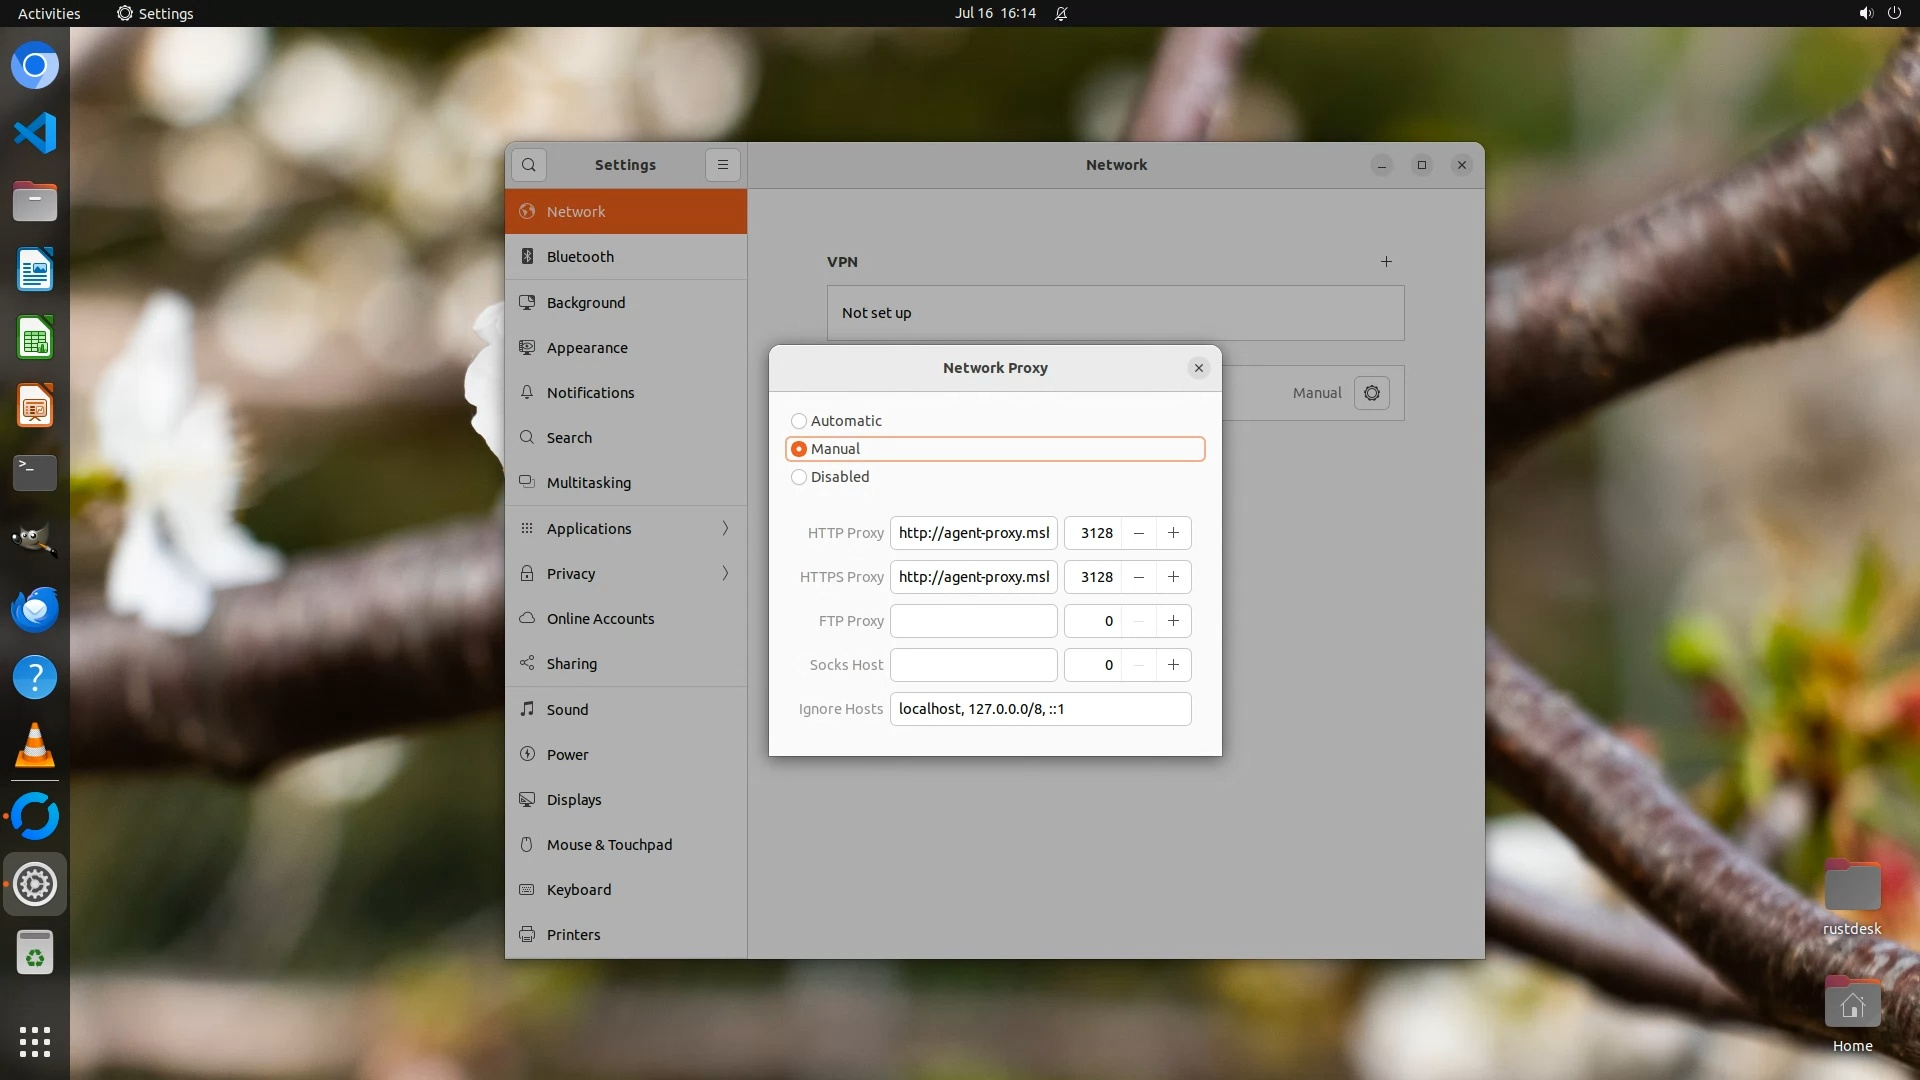Open VLC media player from the dock
This screenshot has width=1920, height=1080.
[35, 745]
